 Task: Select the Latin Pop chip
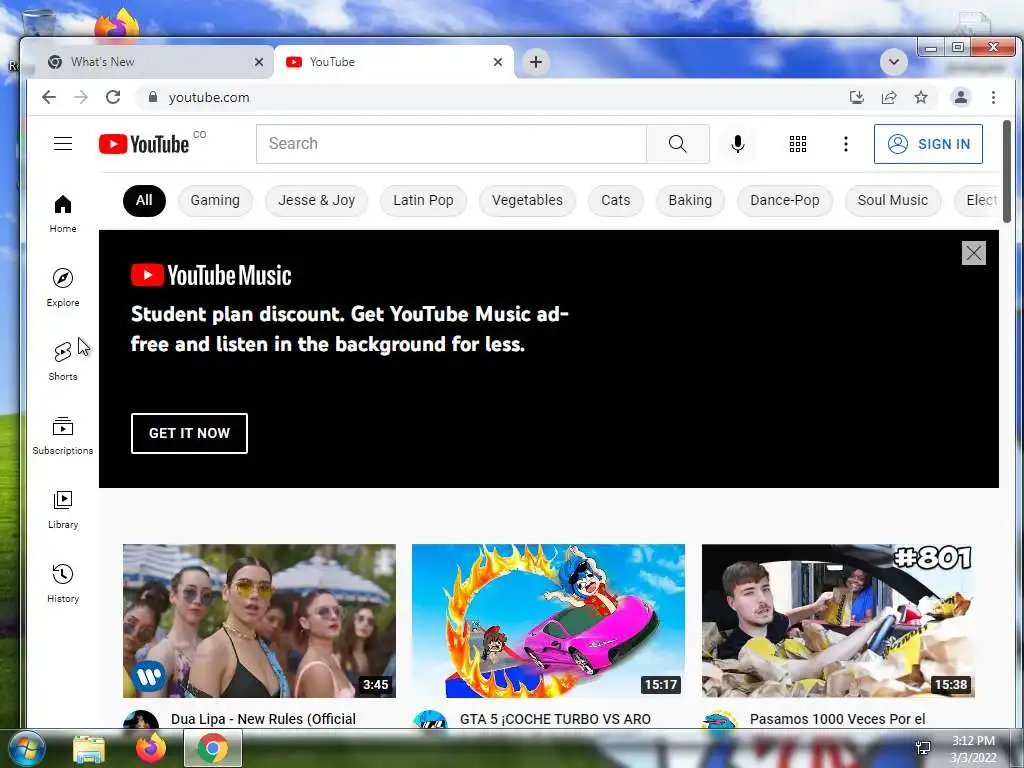tap(423, 200)
